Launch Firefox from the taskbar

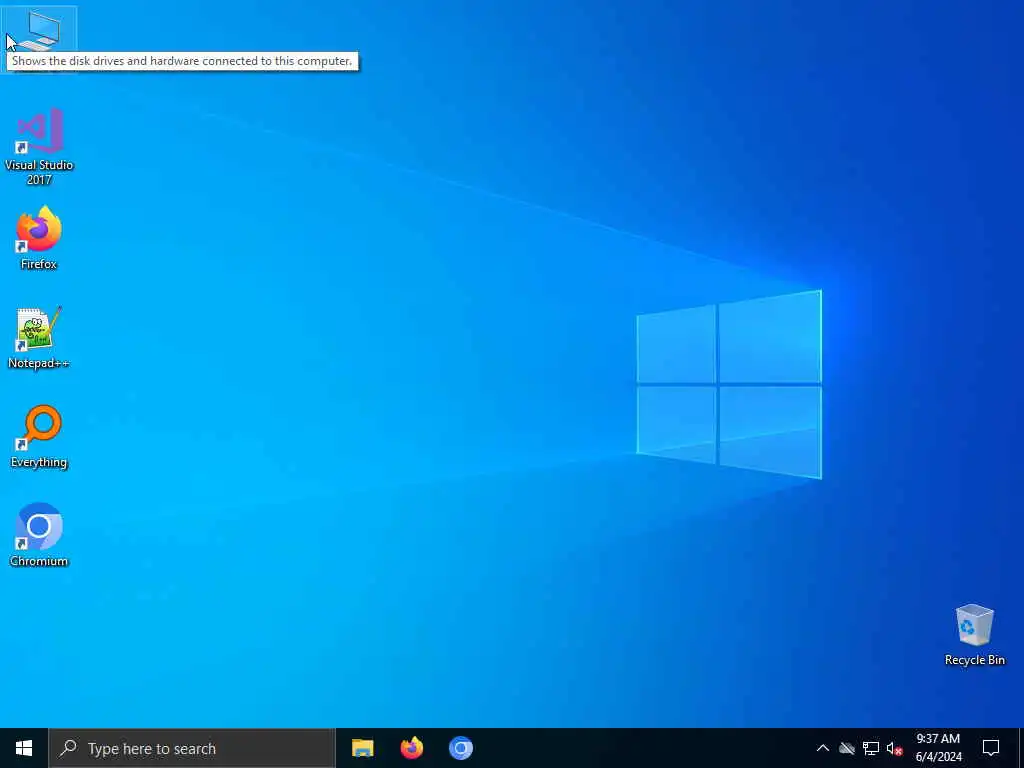click(411, 748)
